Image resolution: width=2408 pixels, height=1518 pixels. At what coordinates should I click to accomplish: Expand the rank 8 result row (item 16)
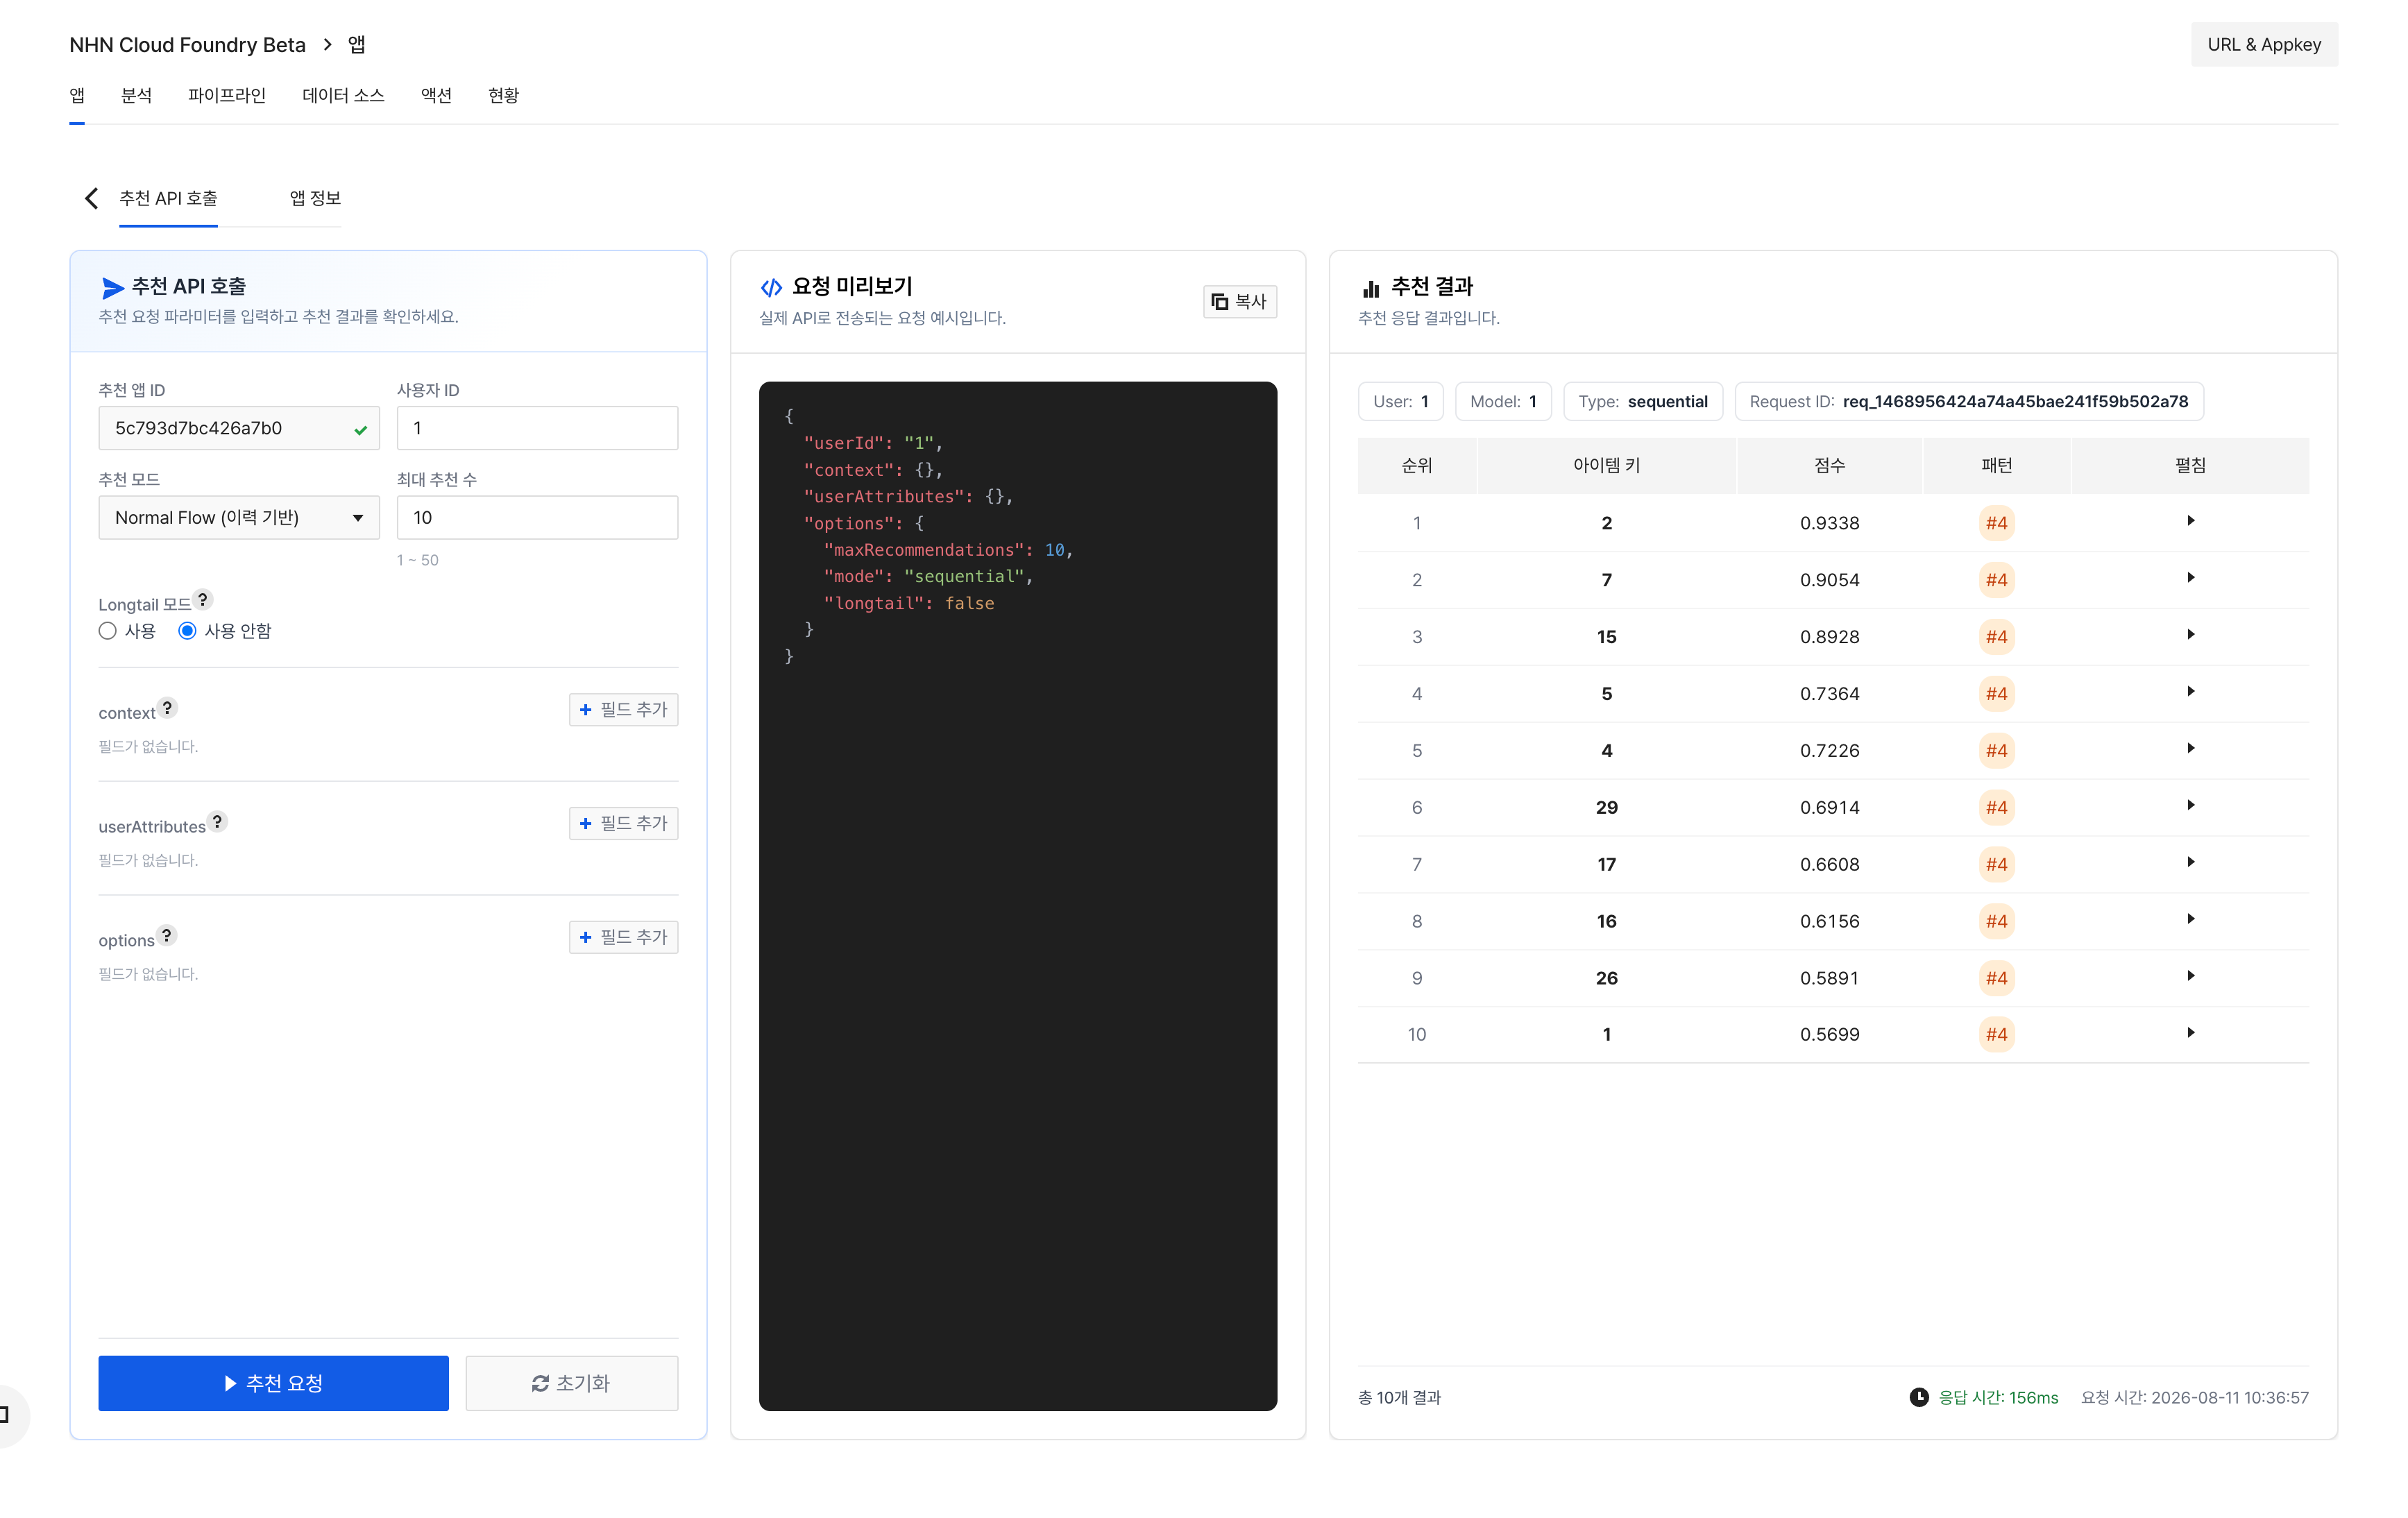point(2190,919)
